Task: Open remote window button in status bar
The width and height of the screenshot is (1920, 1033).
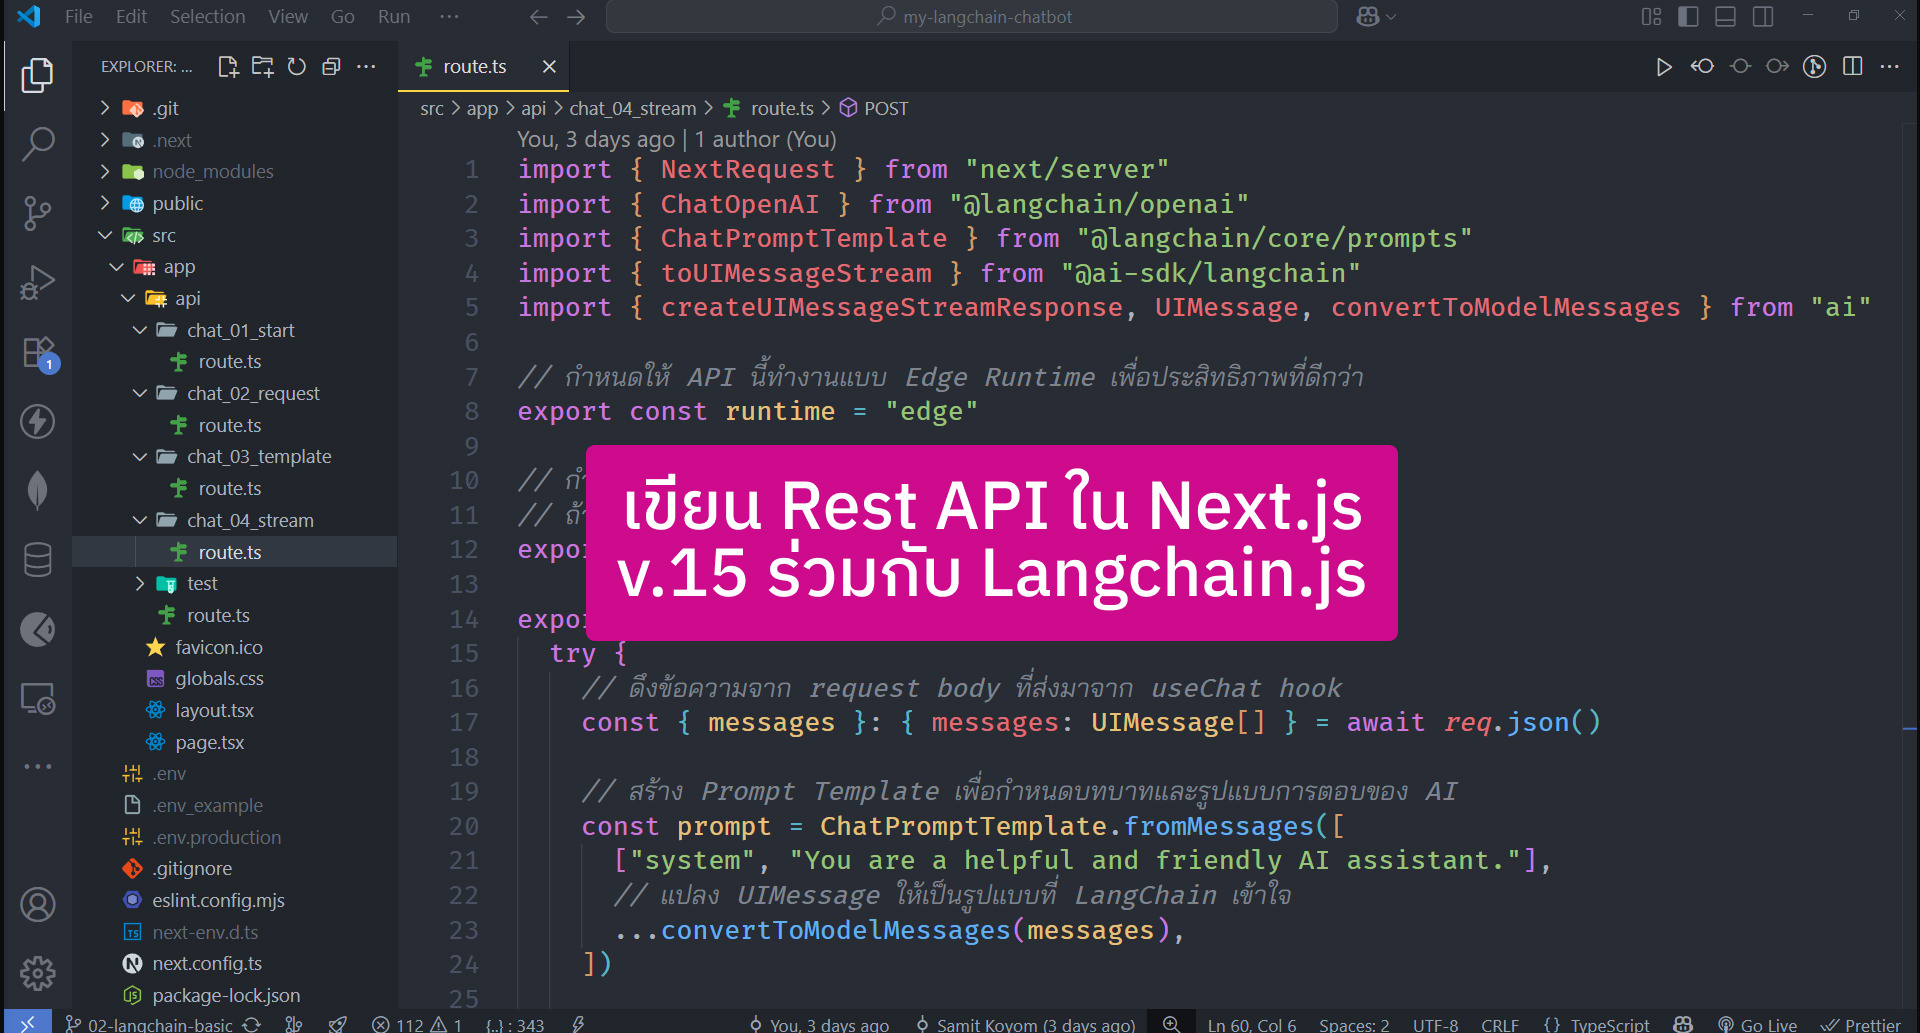Action: [x=28, y=1023]
